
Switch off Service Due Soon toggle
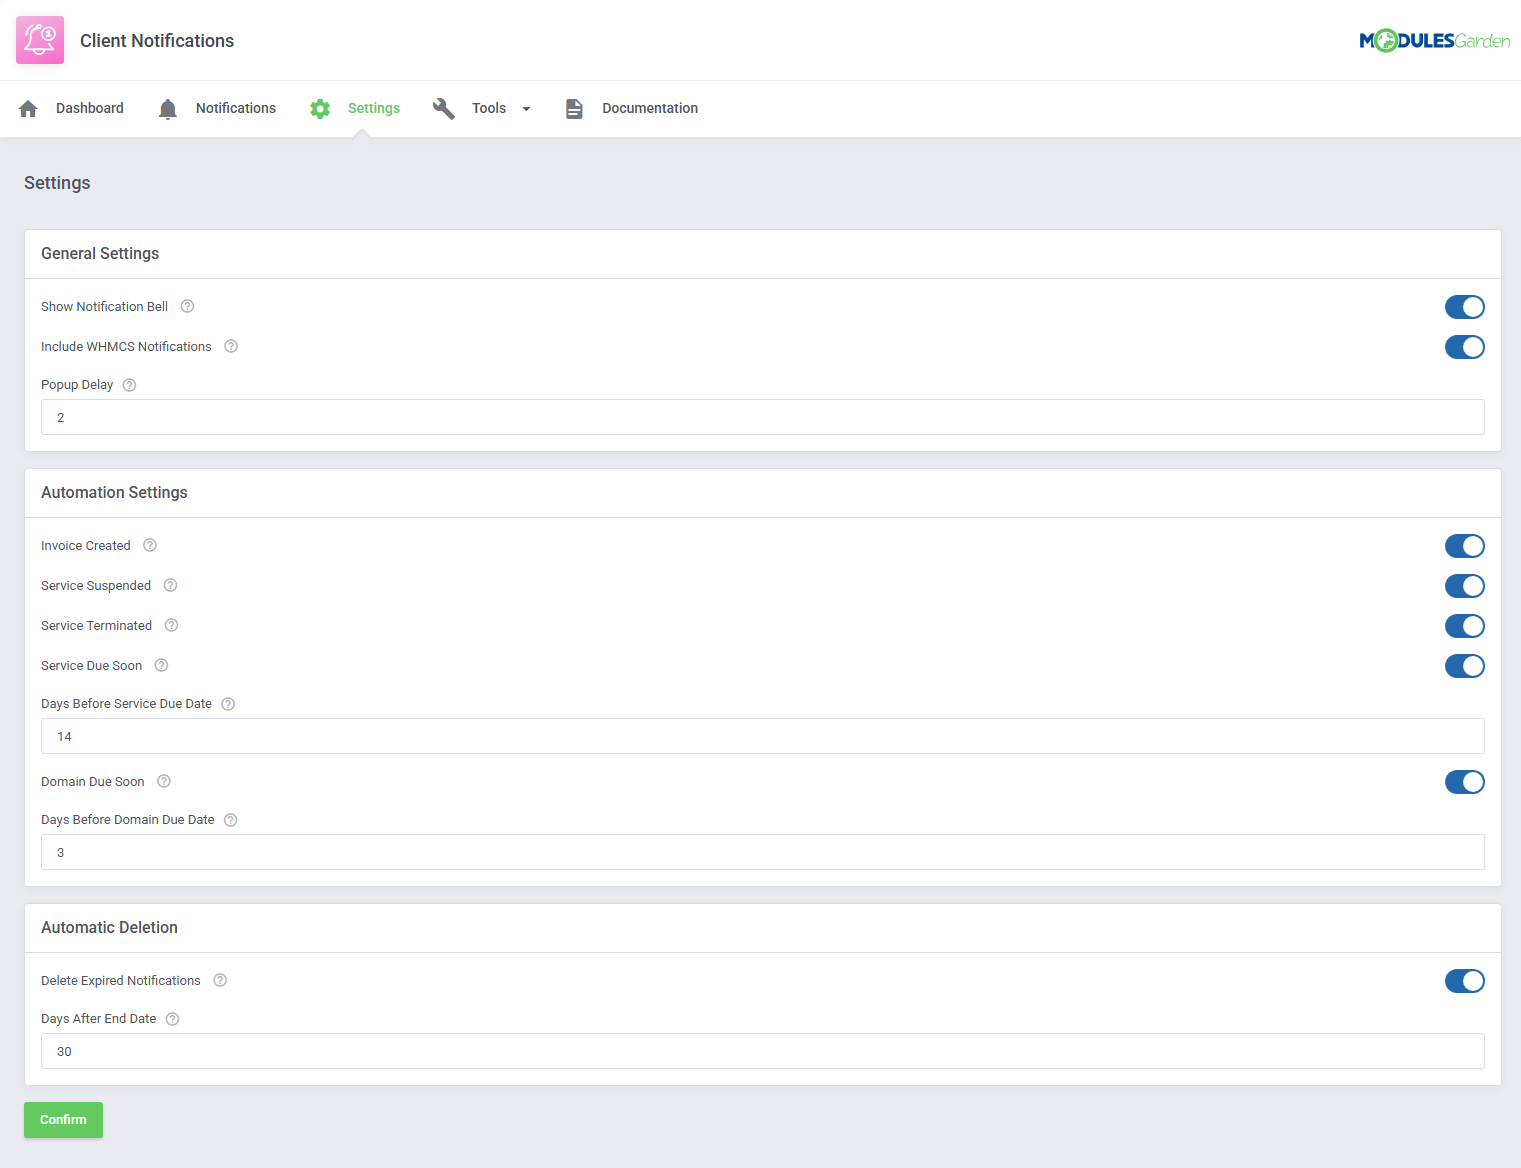point(1465,666)
